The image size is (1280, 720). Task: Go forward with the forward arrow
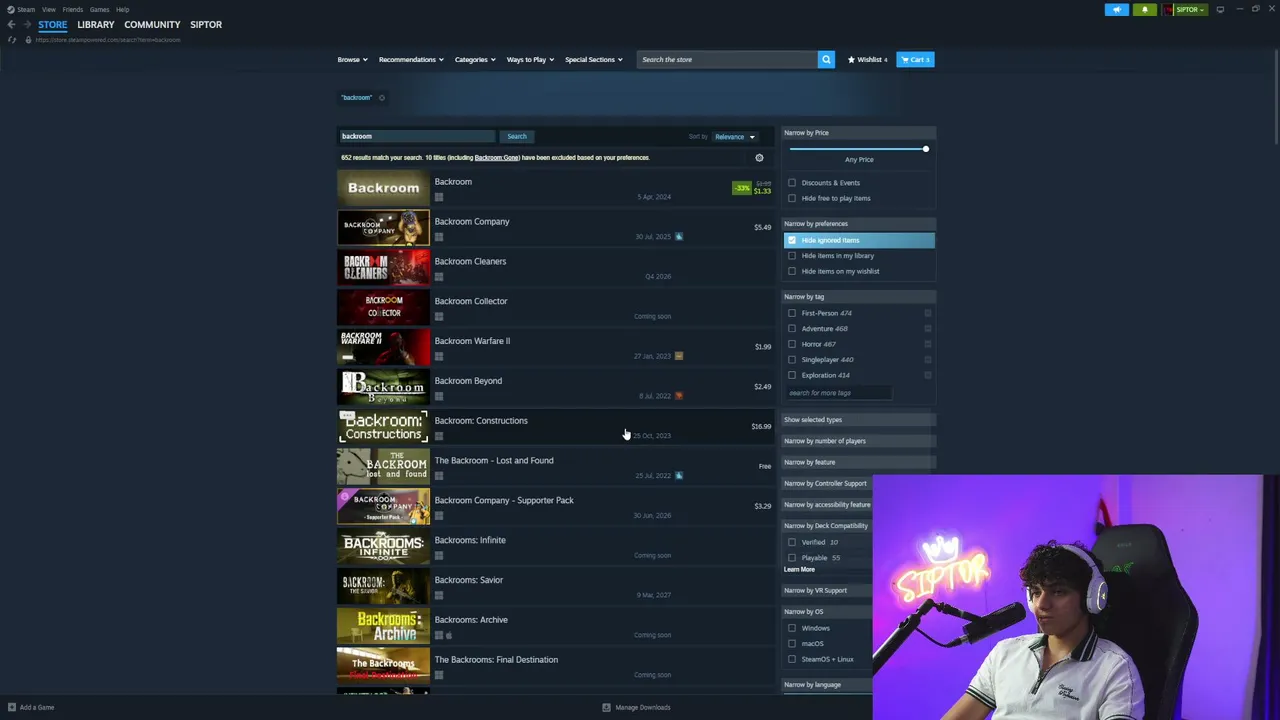coord(26,24)
